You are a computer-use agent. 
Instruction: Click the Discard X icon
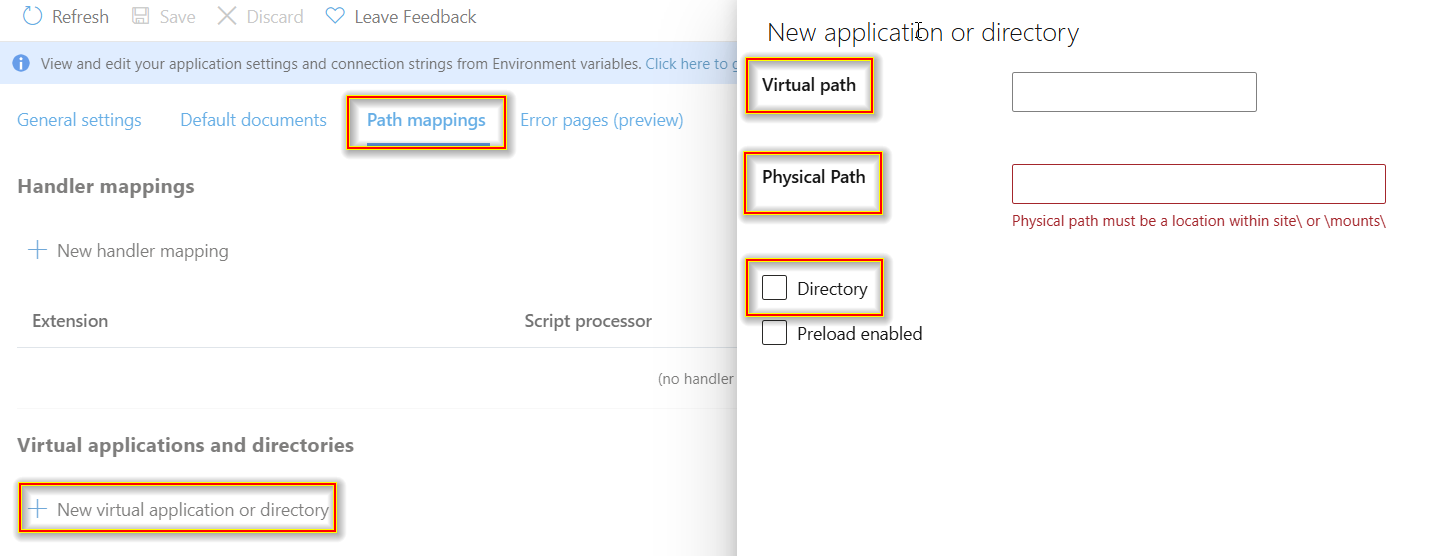tap(227, 16)
